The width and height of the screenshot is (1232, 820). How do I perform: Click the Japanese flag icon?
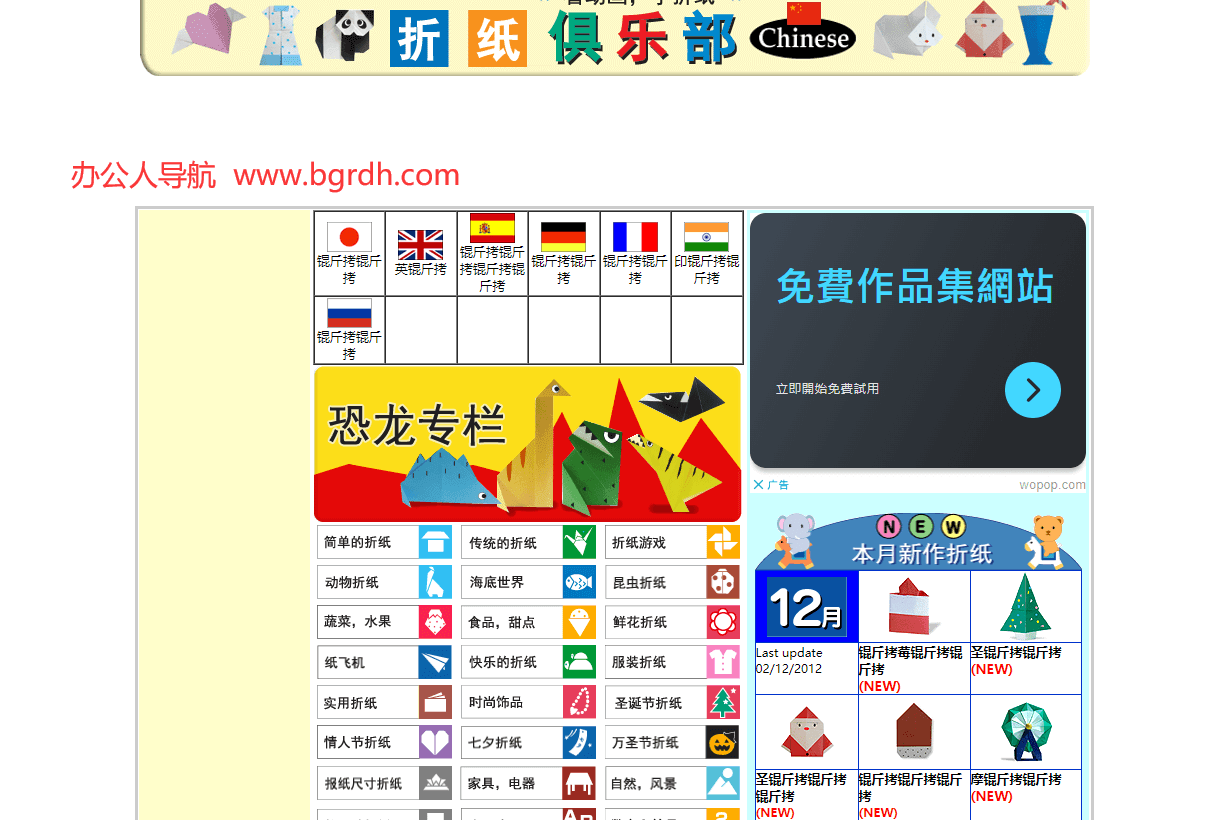point(349,237)
